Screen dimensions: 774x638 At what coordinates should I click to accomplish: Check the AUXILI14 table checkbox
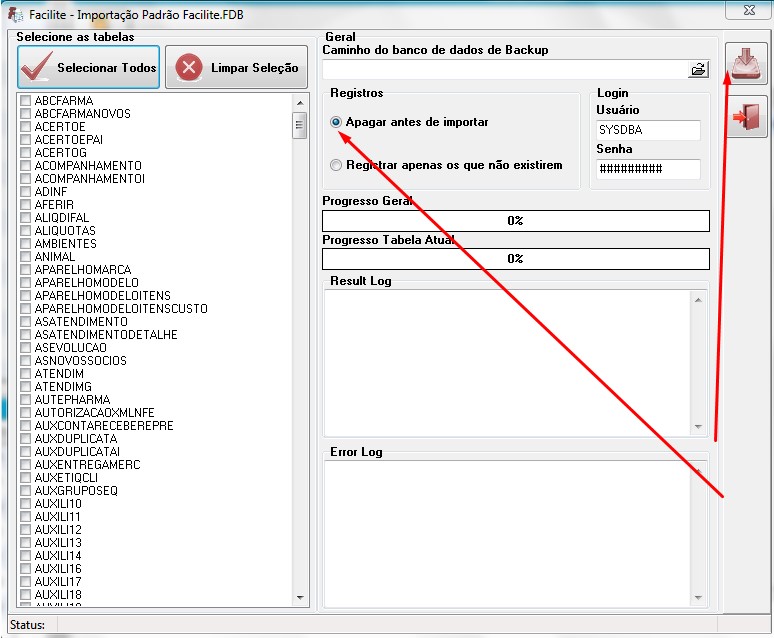25,556
